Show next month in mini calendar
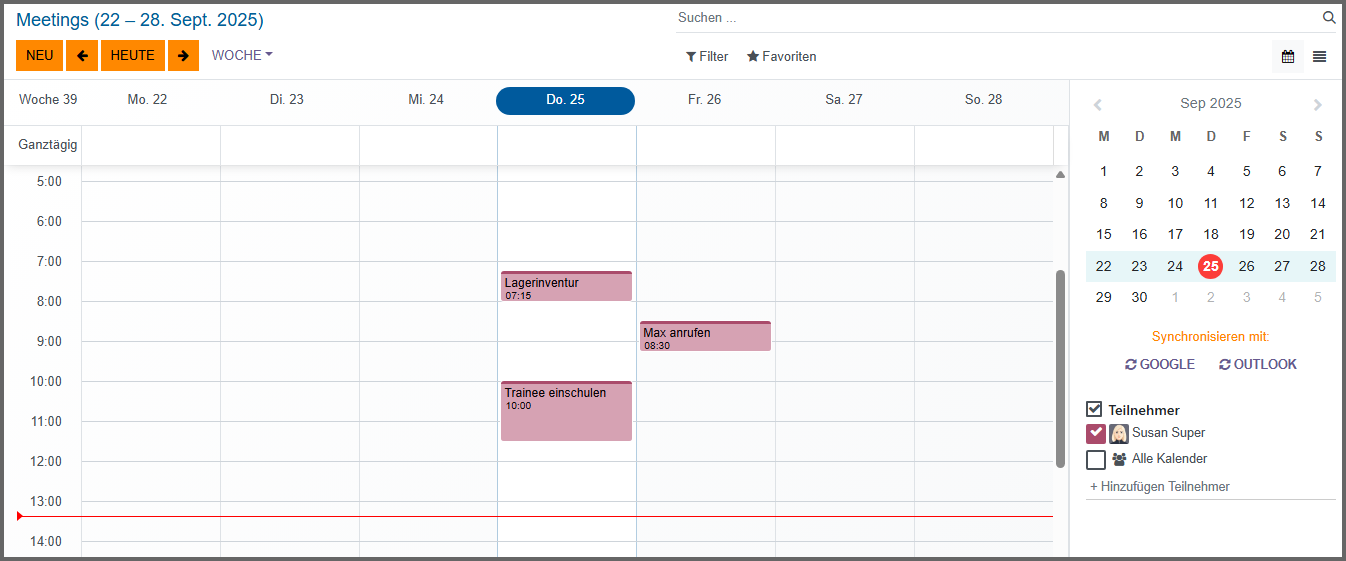The height and width of the screenshot is (561, 1346). [x=1318, y=104]
